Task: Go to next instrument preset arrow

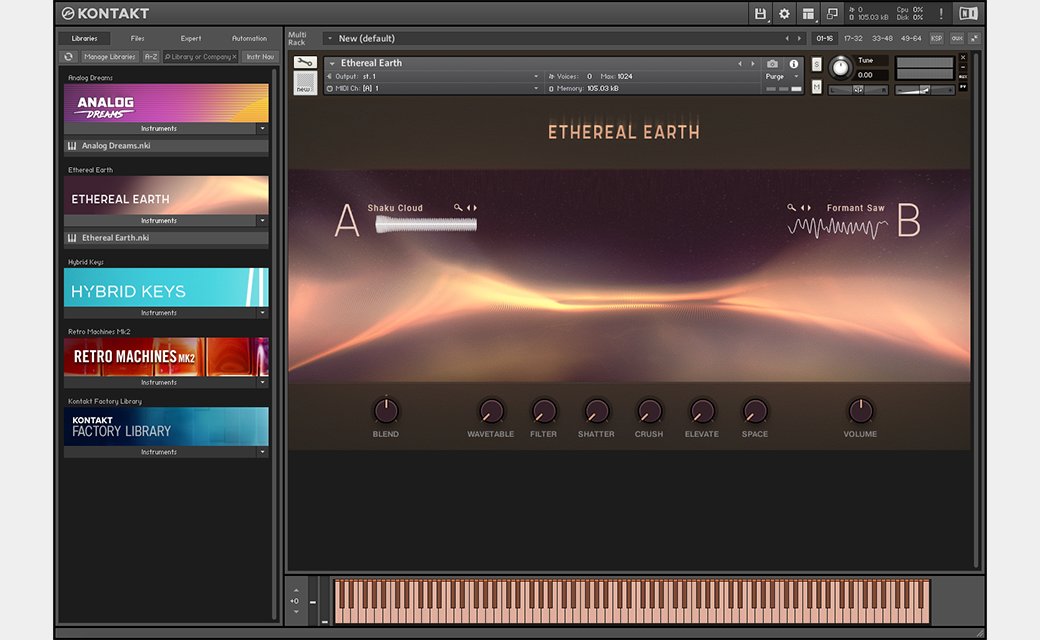Action: (753, 64)
